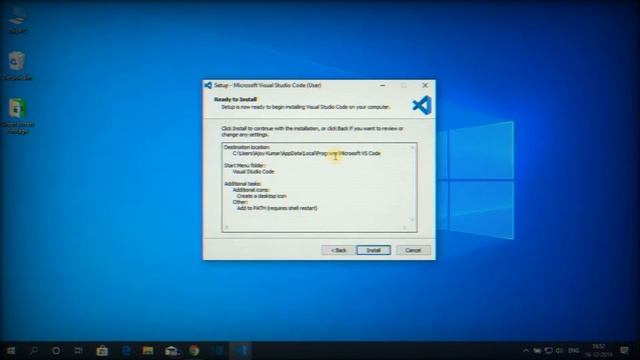Click the summary box vertical scrollbar down arrow

(x=412, y=220)
